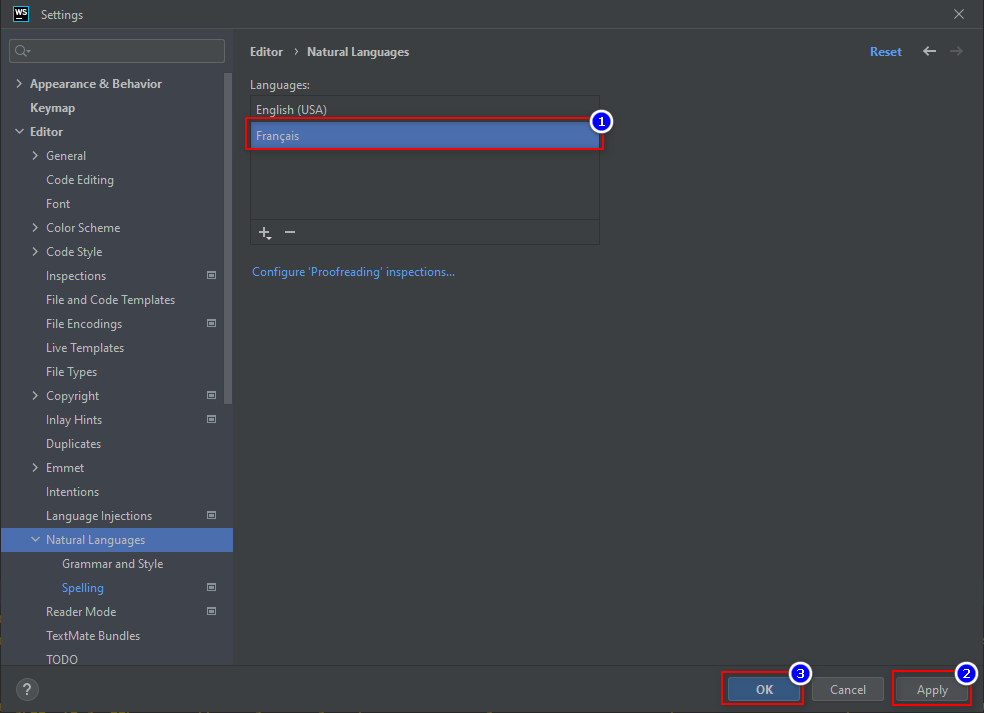
Task: Click project-level icon beside Language Injections
Action: (211, 515)
